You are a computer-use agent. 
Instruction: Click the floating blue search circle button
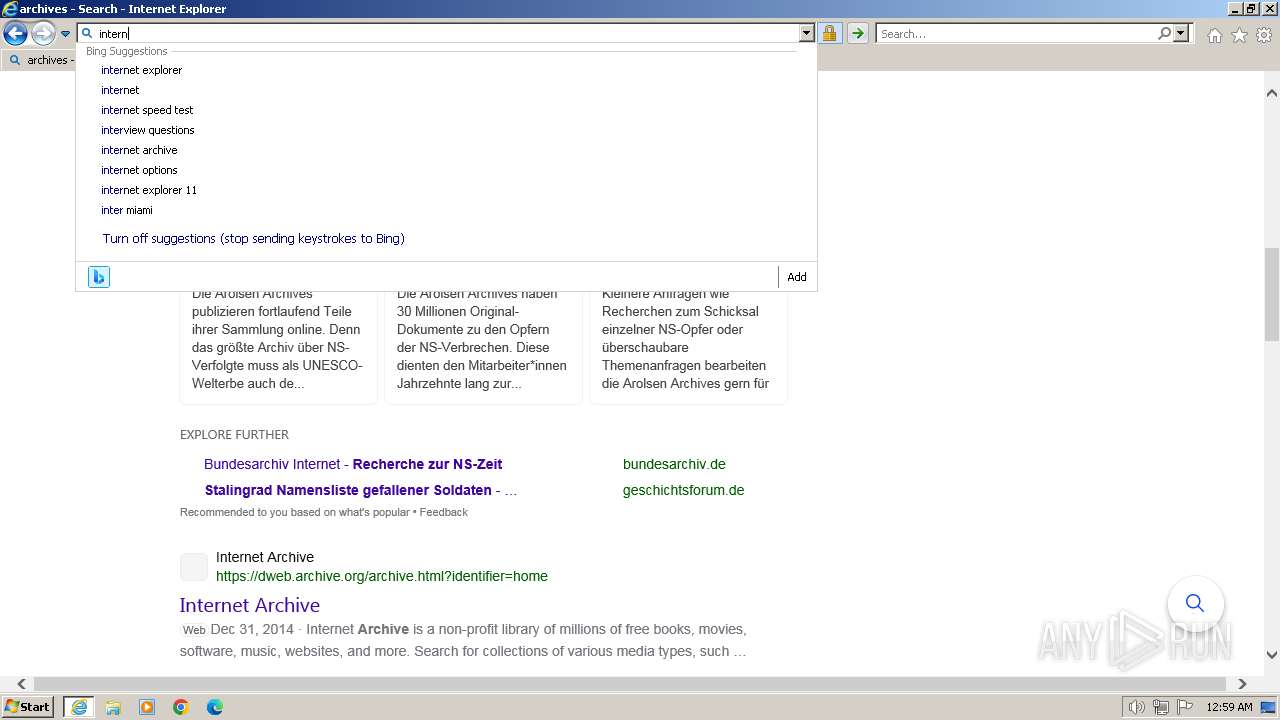click(x=1195, y=603)
